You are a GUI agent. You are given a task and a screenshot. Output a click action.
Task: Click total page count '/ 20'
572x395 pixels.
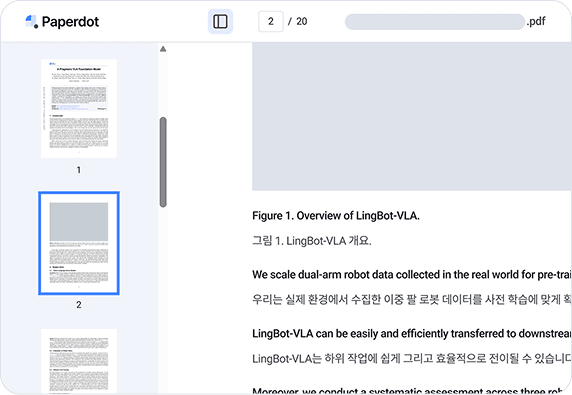point(297,22)
